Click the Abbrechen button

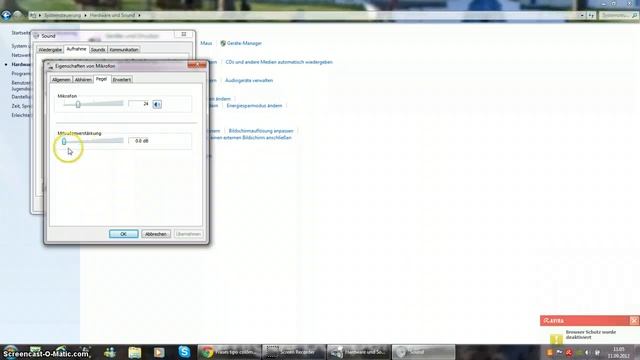click(x=156, y=234)
